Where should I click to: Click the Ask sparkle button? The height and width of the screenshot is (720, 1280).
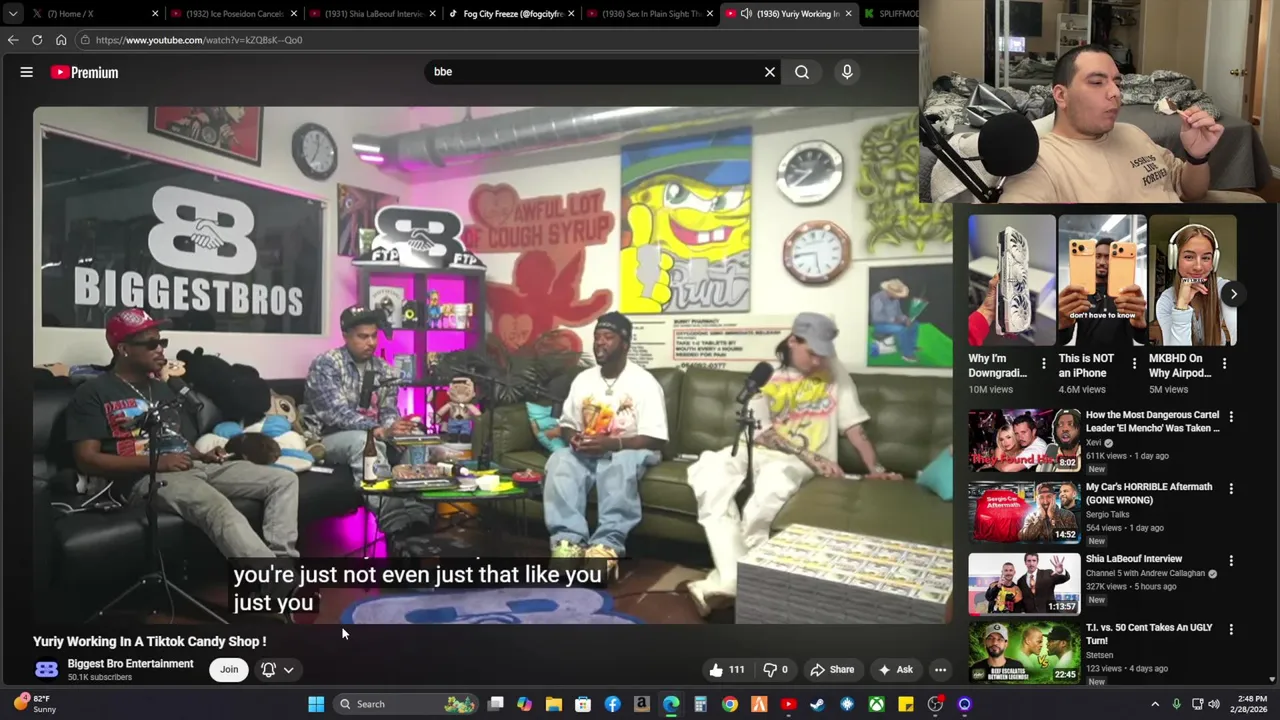click(895, 670)
